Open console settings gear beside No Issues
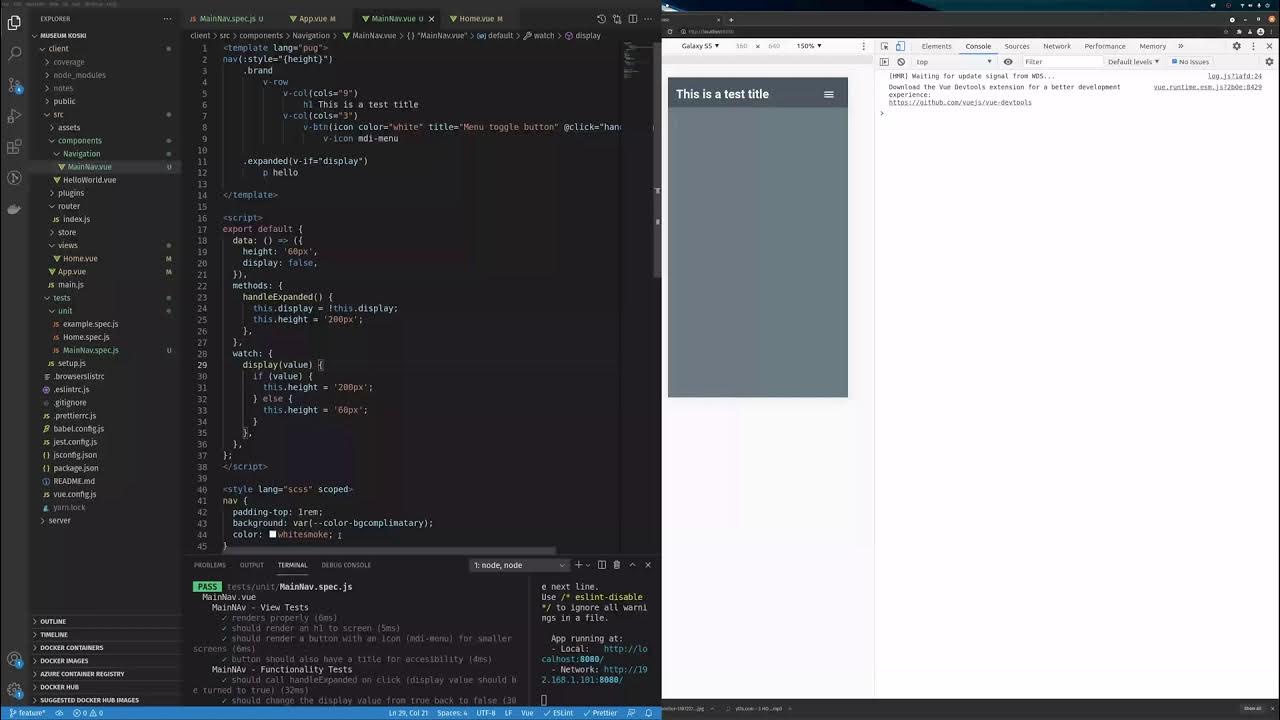 click(x=1269, y=62)
